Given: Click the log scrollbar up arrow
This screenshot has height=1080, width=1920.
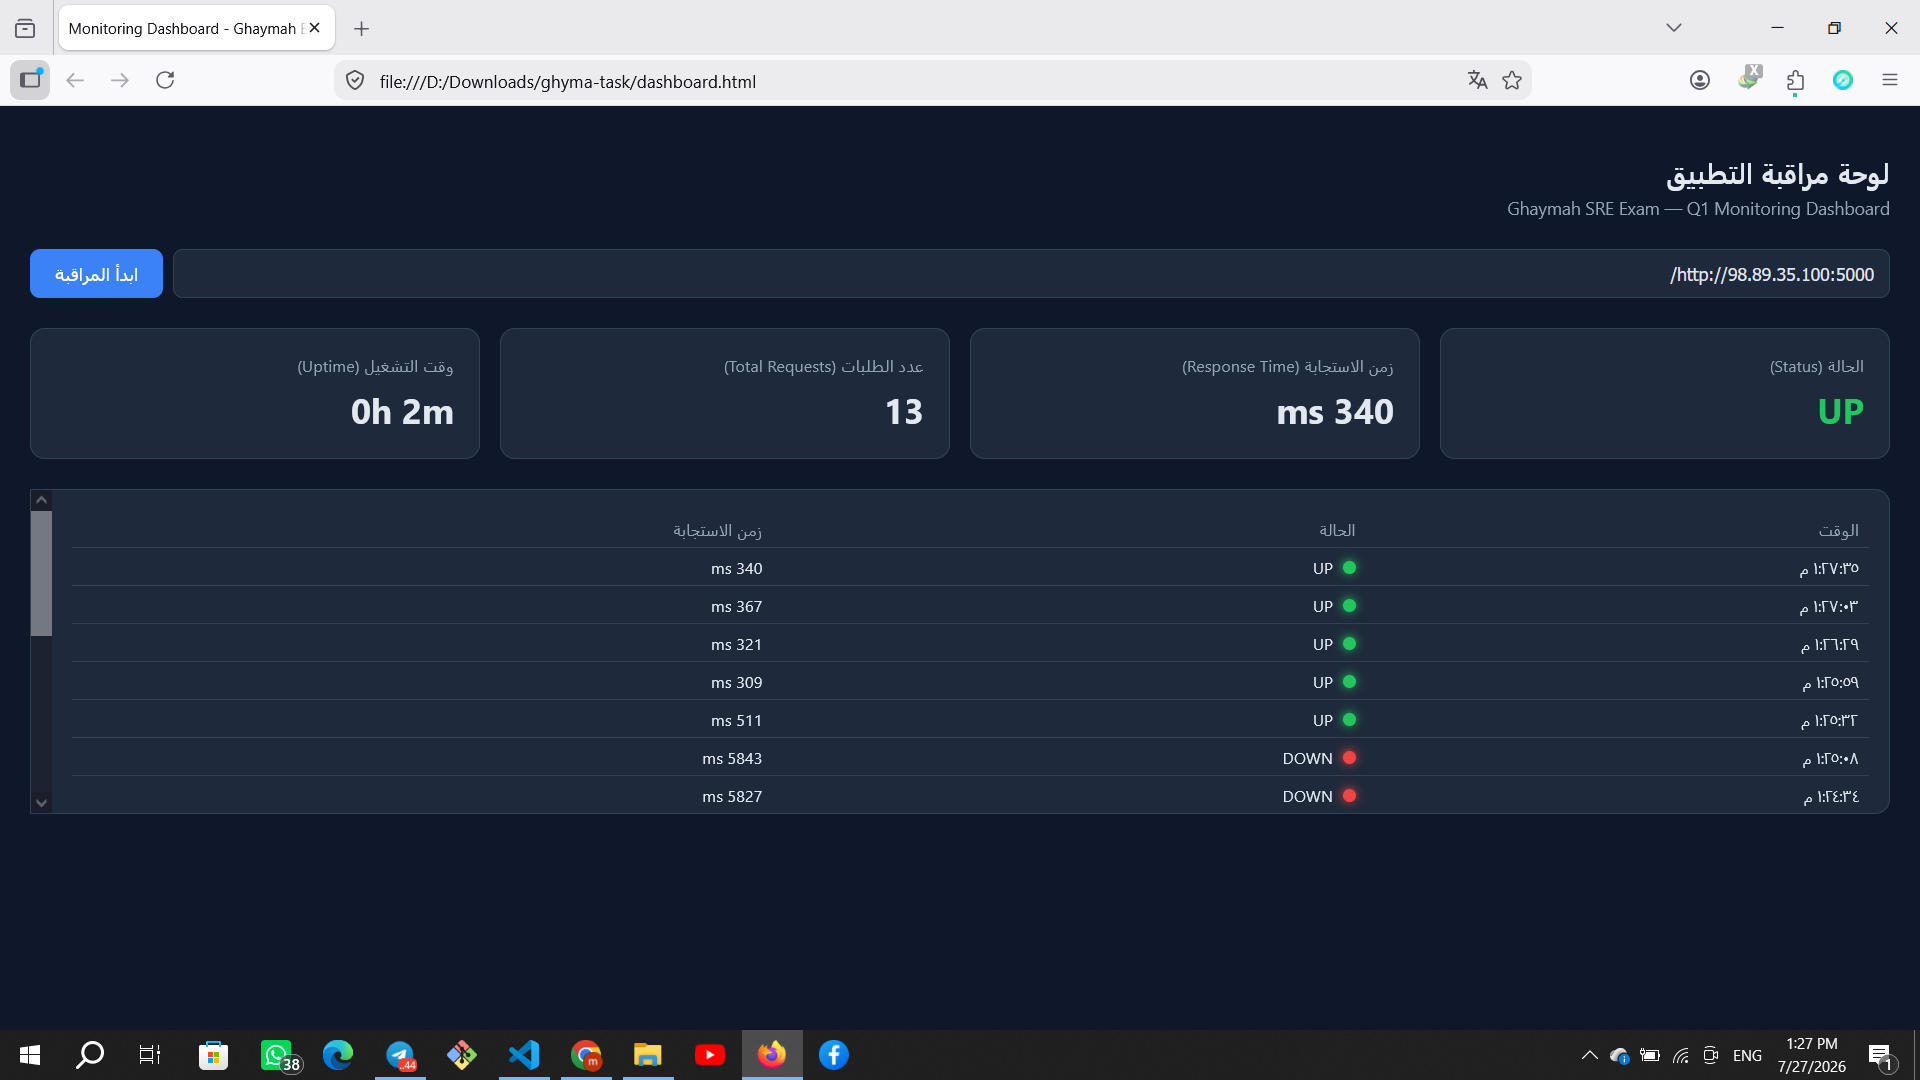Looking at the screenshot, I should pos(41,500).
